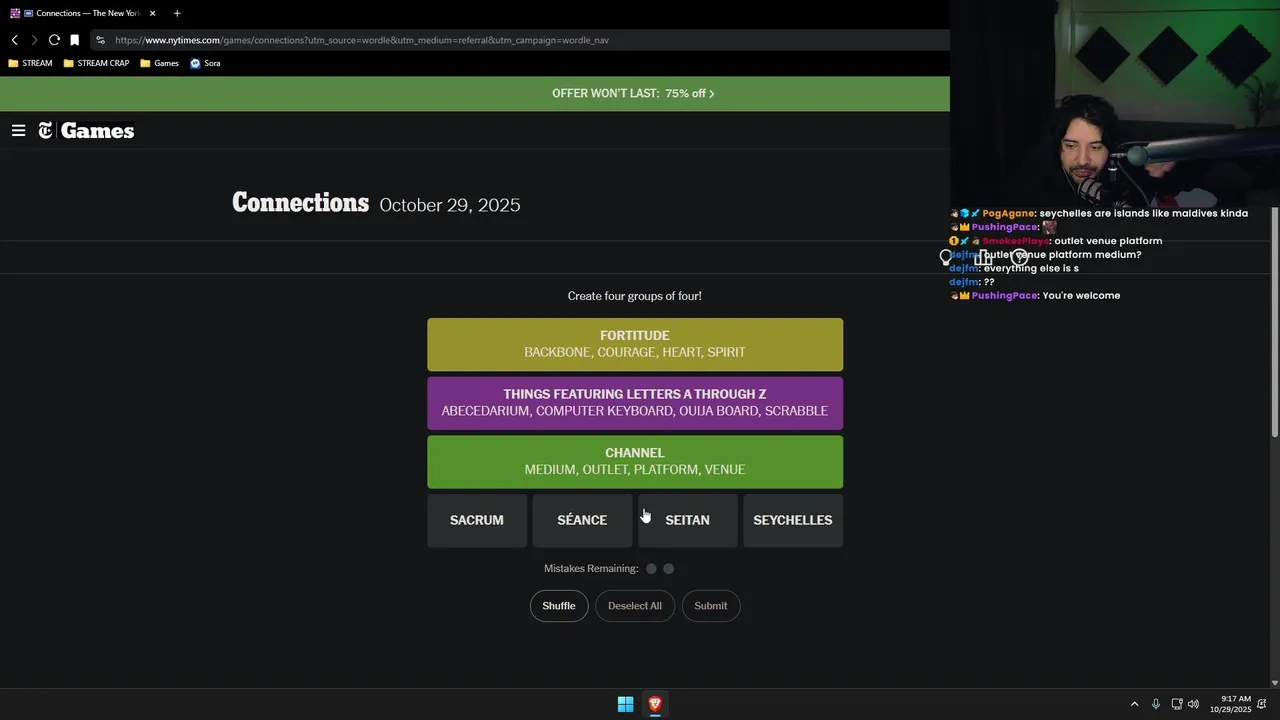This screenshot has width=1280, height=720.
Task: Reload the Connections page
Action: pyautogui.click(x=54, y=40)
